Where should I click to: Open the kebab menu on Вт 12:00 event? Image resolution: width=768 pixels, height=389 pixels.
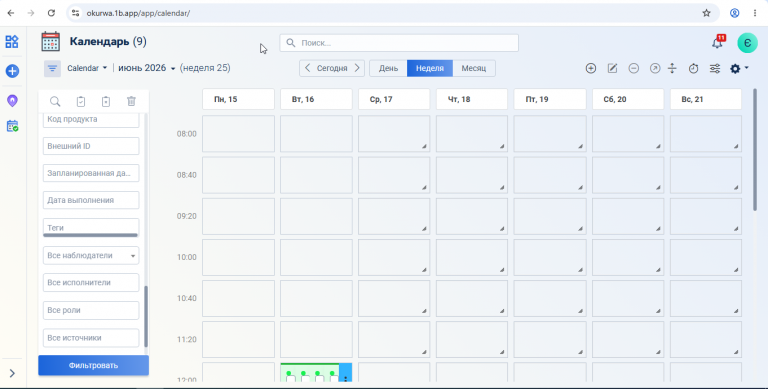[346, 378]
